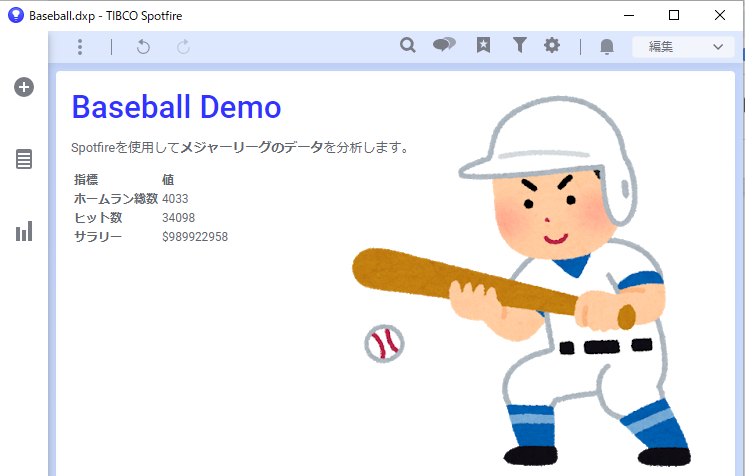Viewport: 745px width, 476px height.
Task: Open the Conversations speech bubble icon
Action: (444, 45)
